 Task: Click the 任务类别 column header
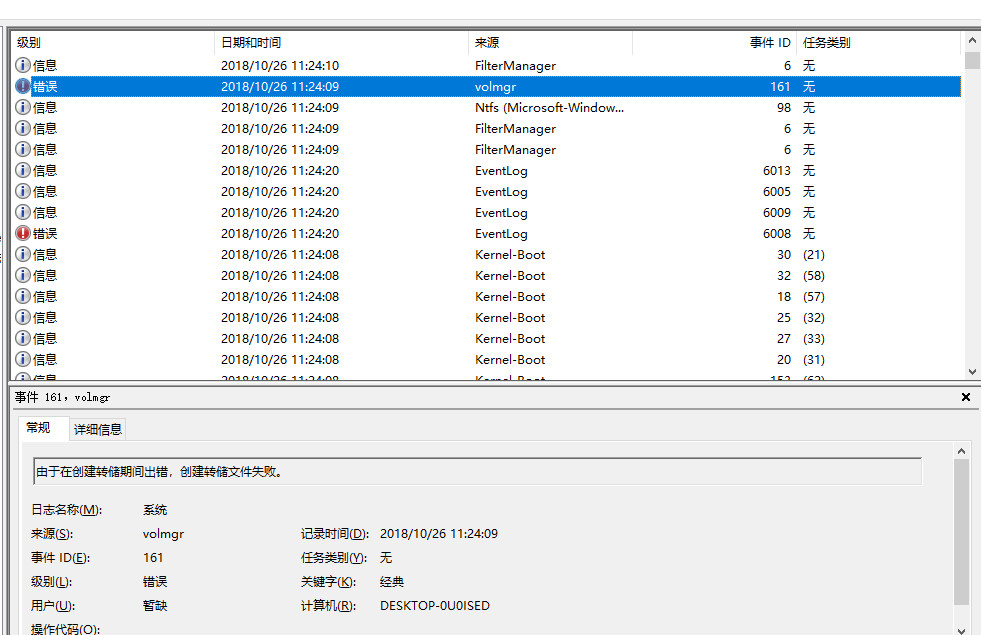[x=878, y=43]
